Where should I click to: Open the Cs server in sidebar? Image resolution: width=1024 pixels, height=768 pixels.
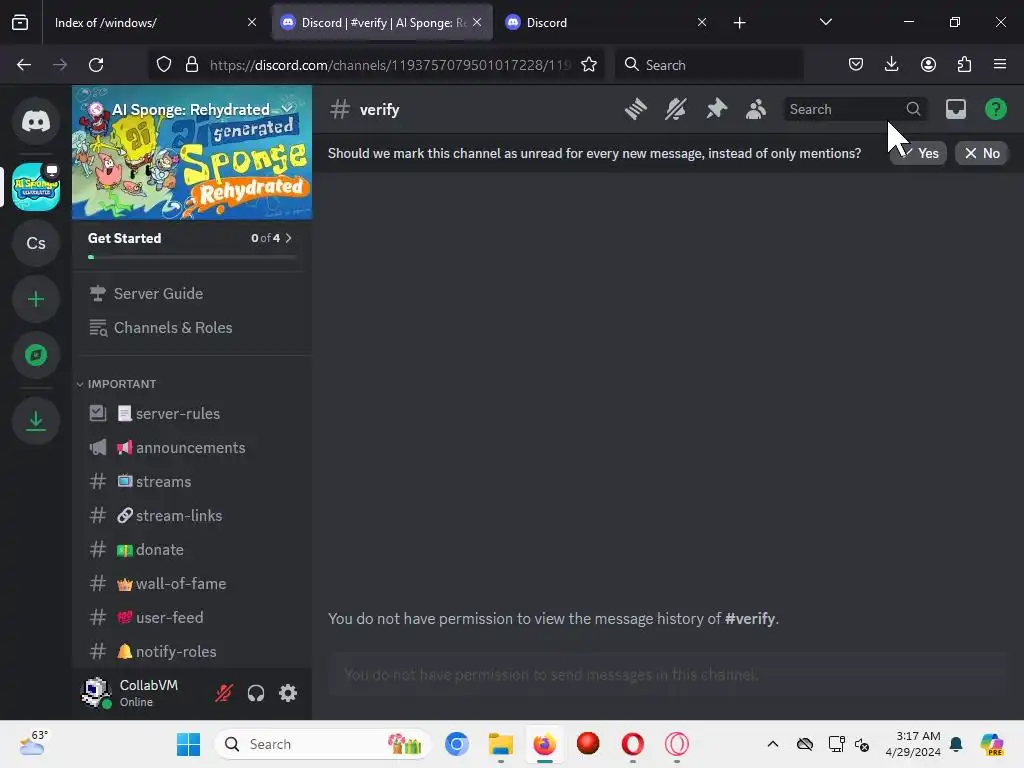pyautogui.click(x=36, y=243)
